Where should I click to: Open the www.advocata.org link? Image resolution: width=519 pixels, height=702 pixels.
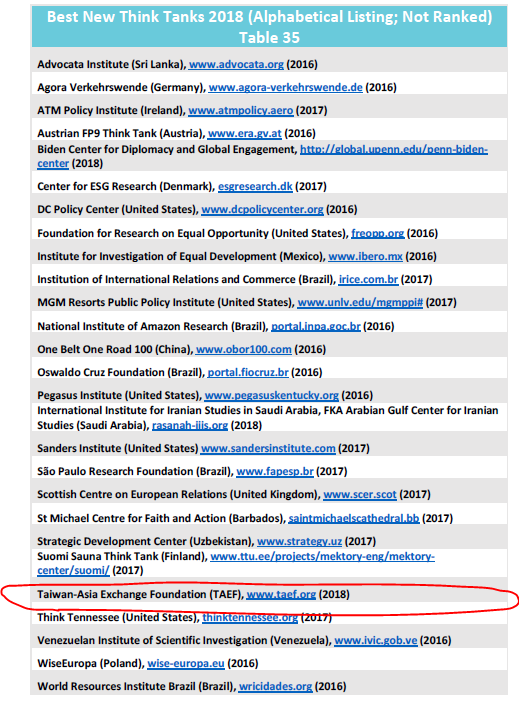(236, 64)
